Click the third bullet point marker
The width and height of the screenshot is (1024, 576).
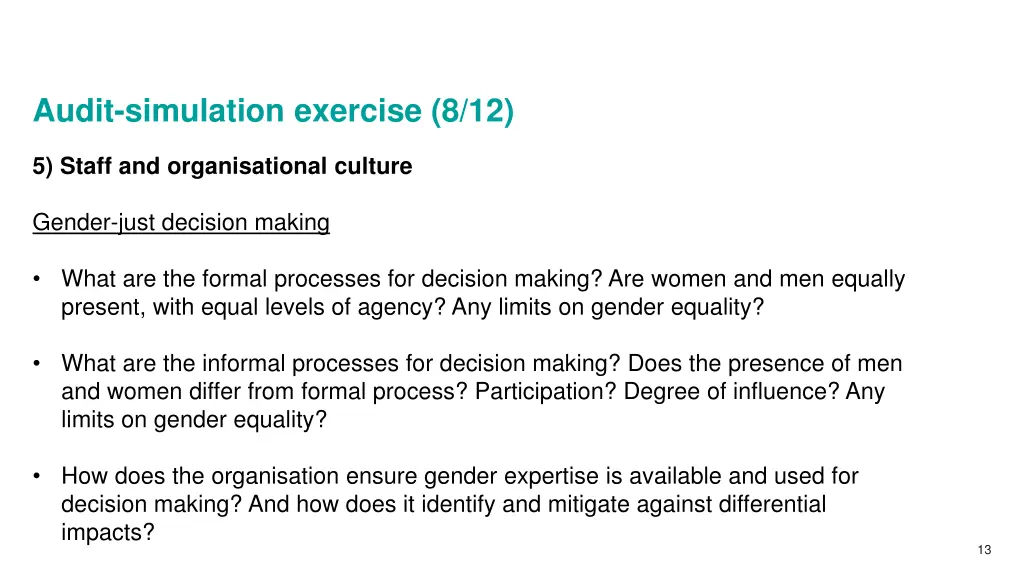click(38, 476)
